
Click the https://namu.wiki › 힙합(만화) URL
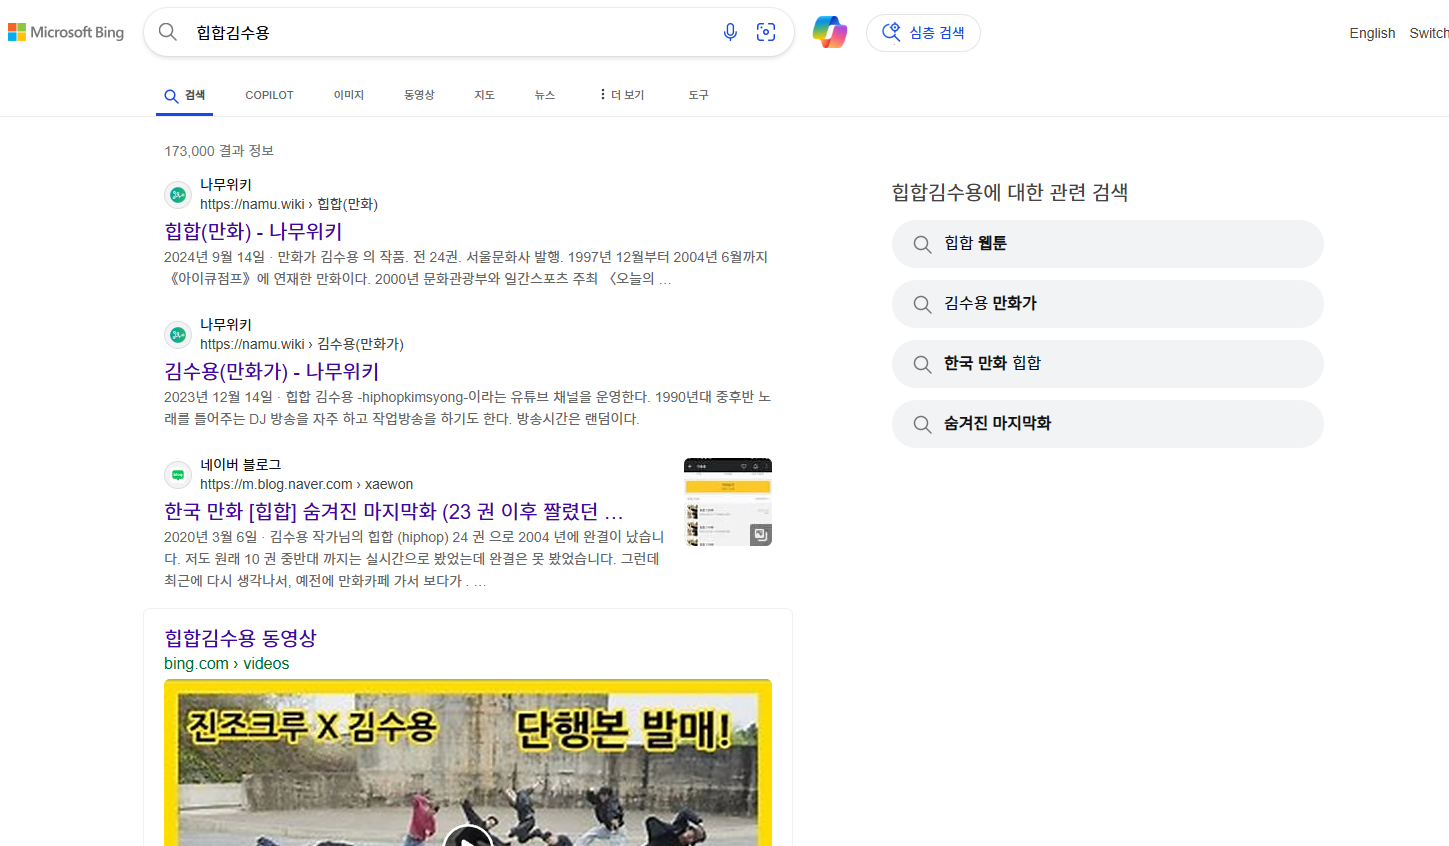tap(288, 204)
